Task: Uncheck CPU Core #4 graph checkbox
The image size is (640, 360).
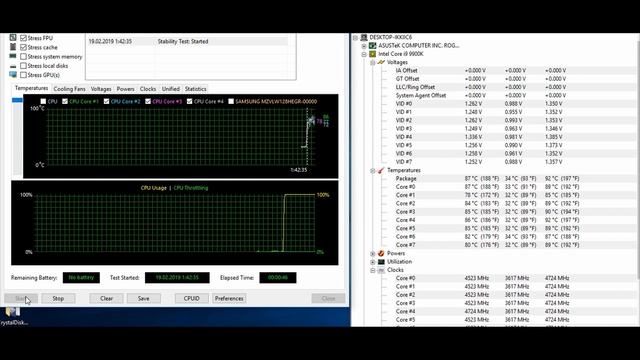Action: point(189,101)
